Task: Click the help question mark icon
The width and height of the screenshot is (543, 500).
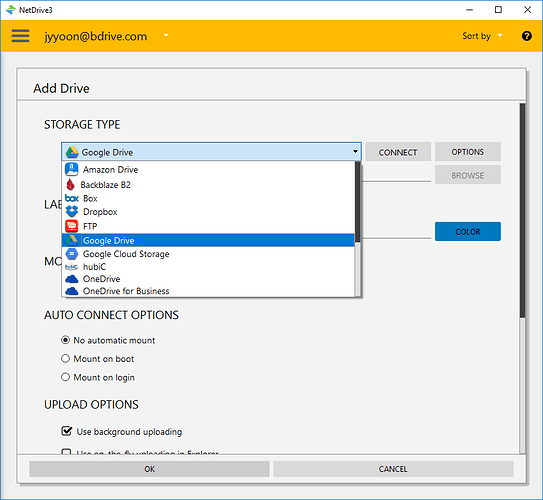Action: 527,36
